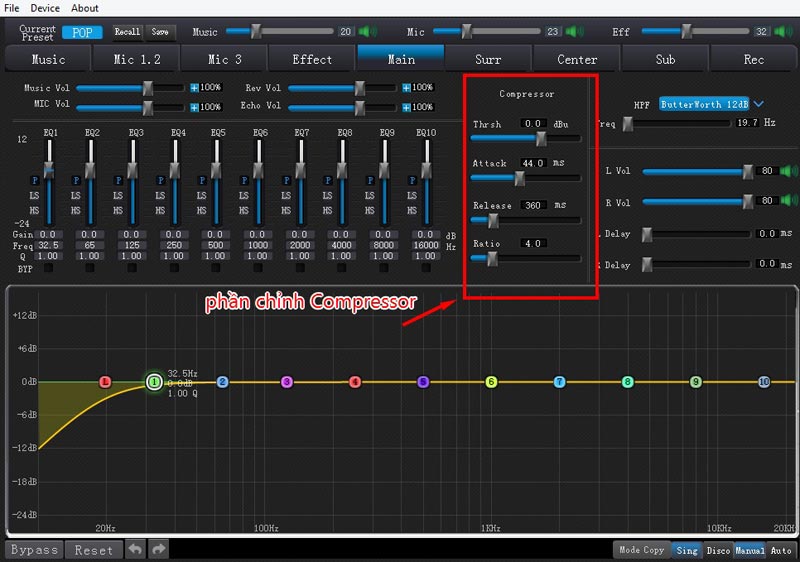Mute the R Vol speaker icon
This screenshot has height=562, width=800.
[789, 201]
